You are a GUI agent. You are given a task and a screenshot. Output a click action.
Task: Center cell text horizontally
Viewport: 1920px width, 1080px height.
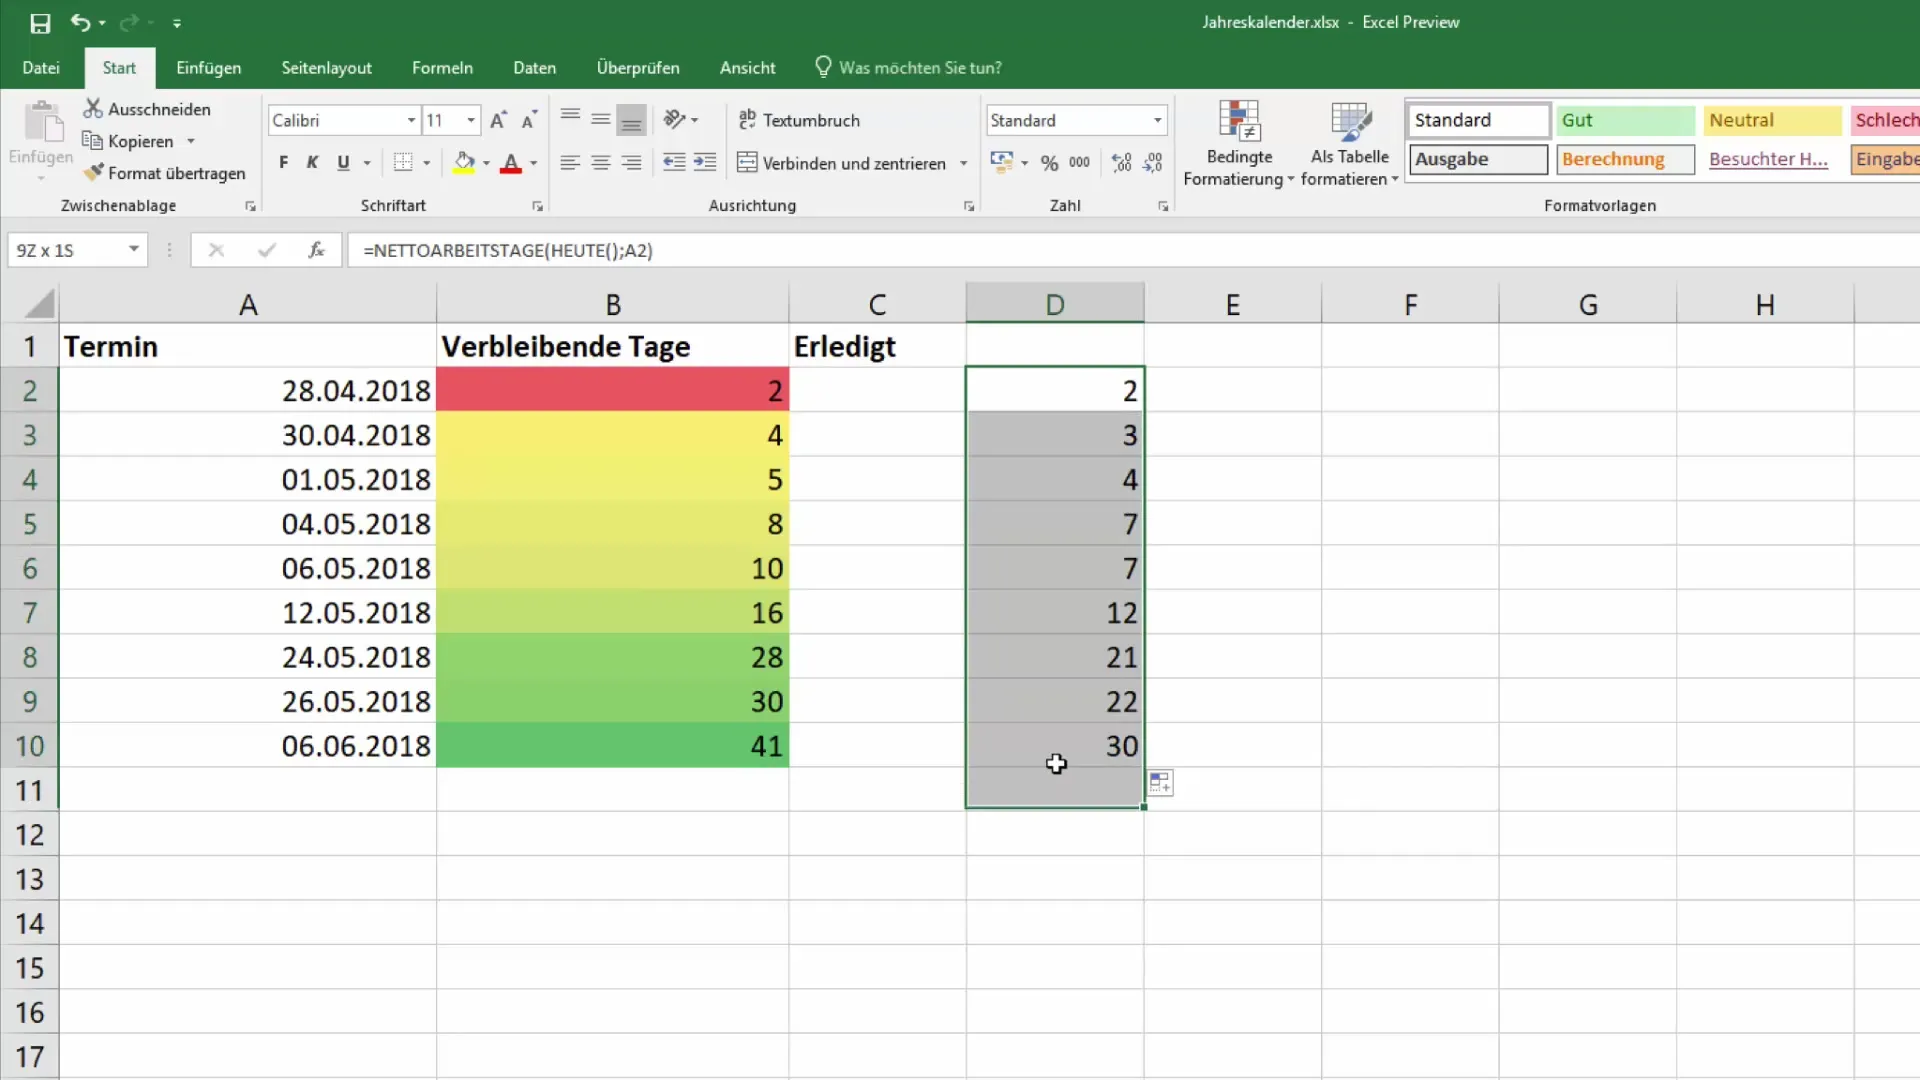(x=601, y=162)
